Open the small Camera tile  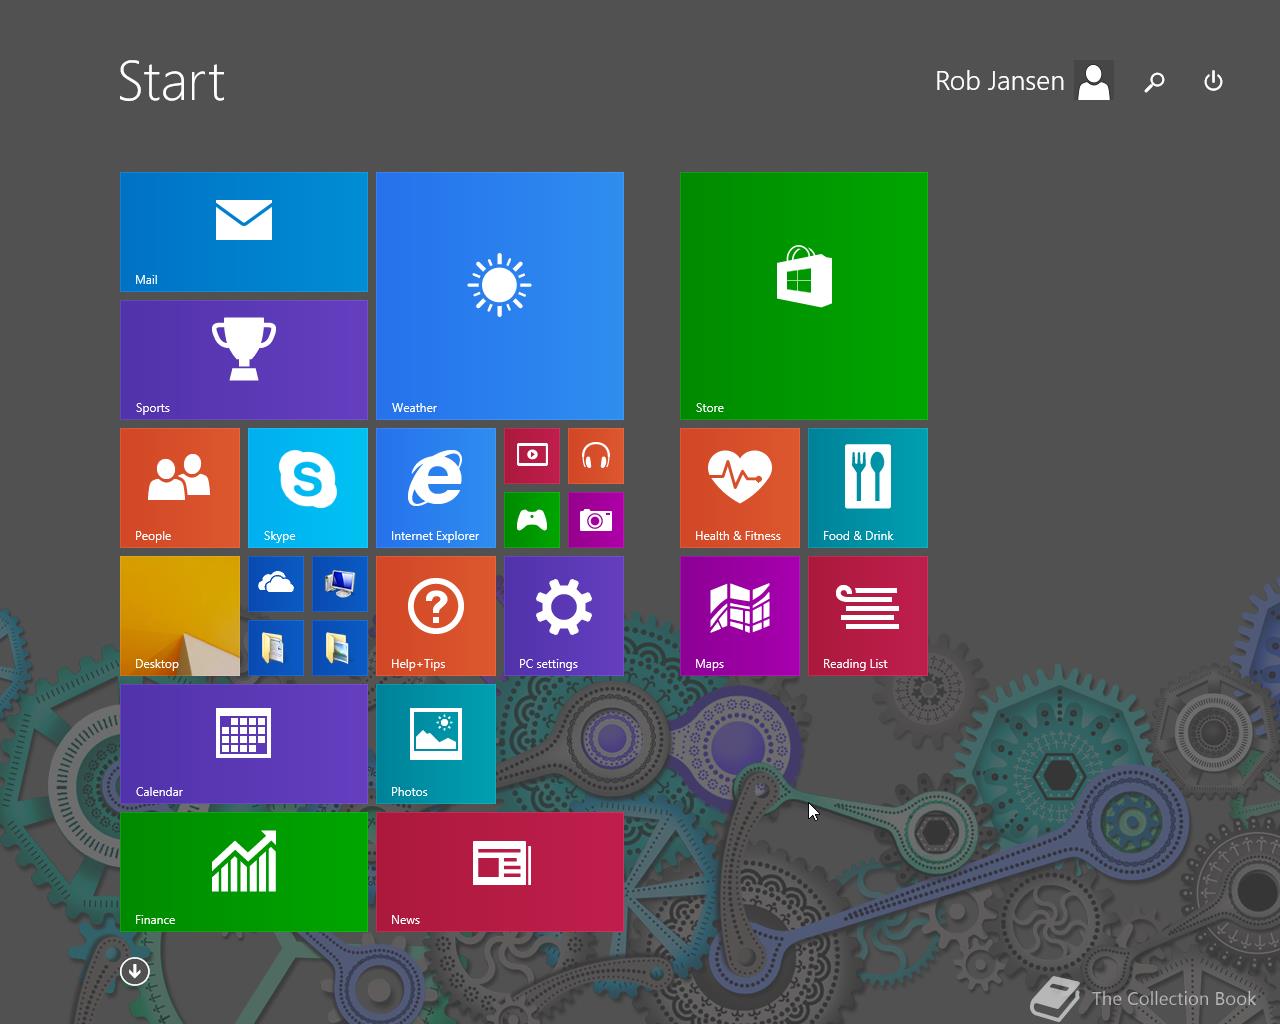pos(596,520)
